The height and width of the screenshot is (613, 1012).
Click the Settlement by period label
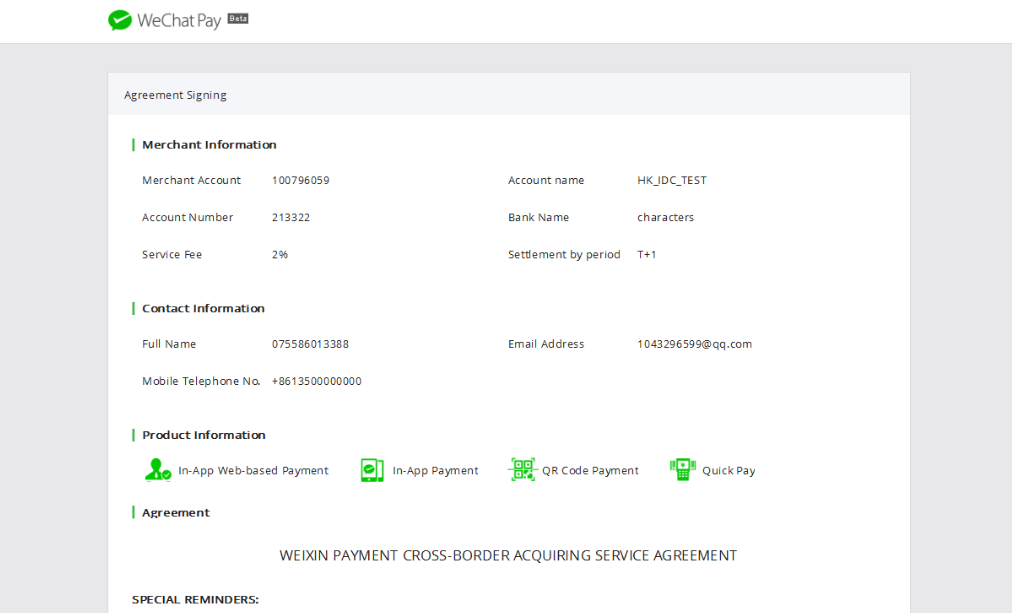point(564,254)
